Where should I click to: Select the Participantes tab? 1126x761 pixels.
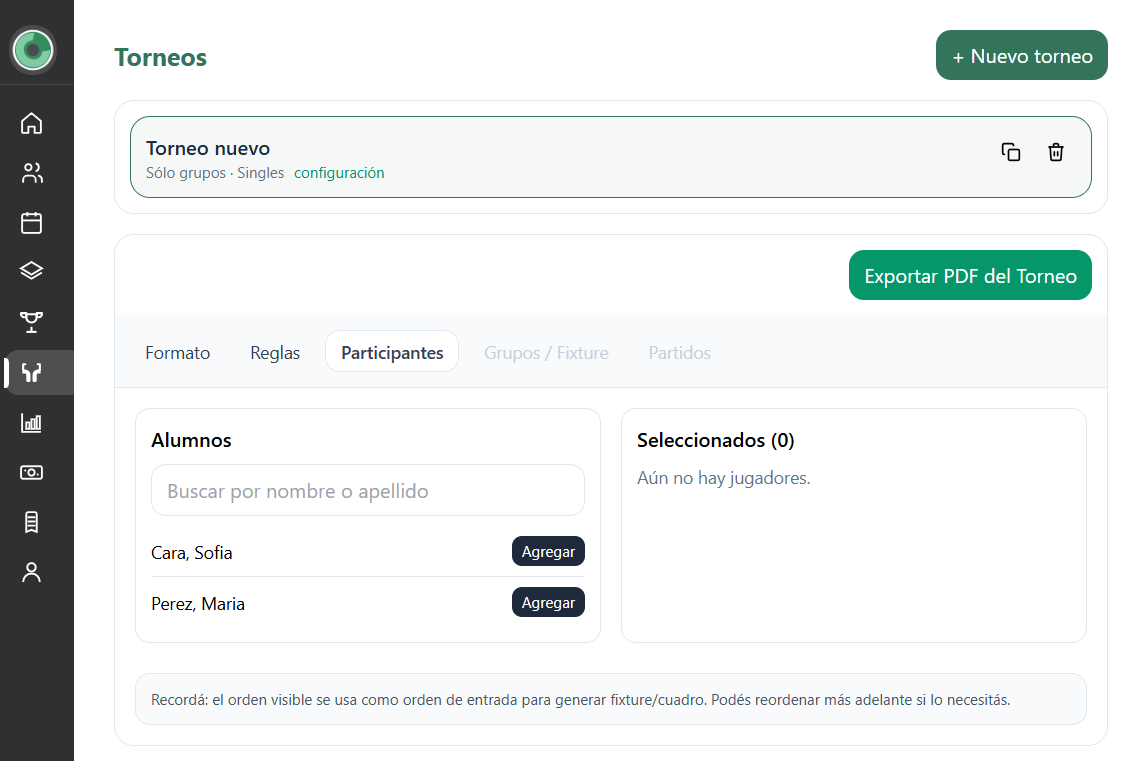click(392, 353)
